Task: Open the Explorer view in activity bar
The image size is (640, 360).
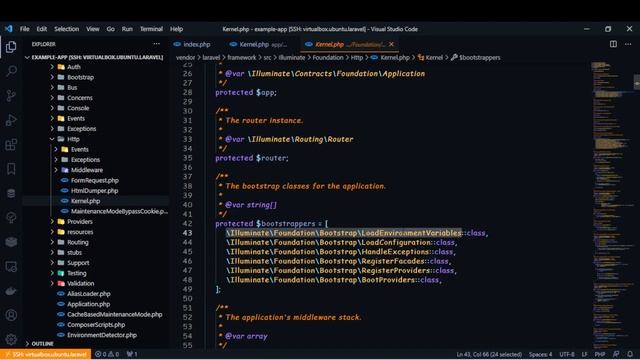Action: (11, 47)
